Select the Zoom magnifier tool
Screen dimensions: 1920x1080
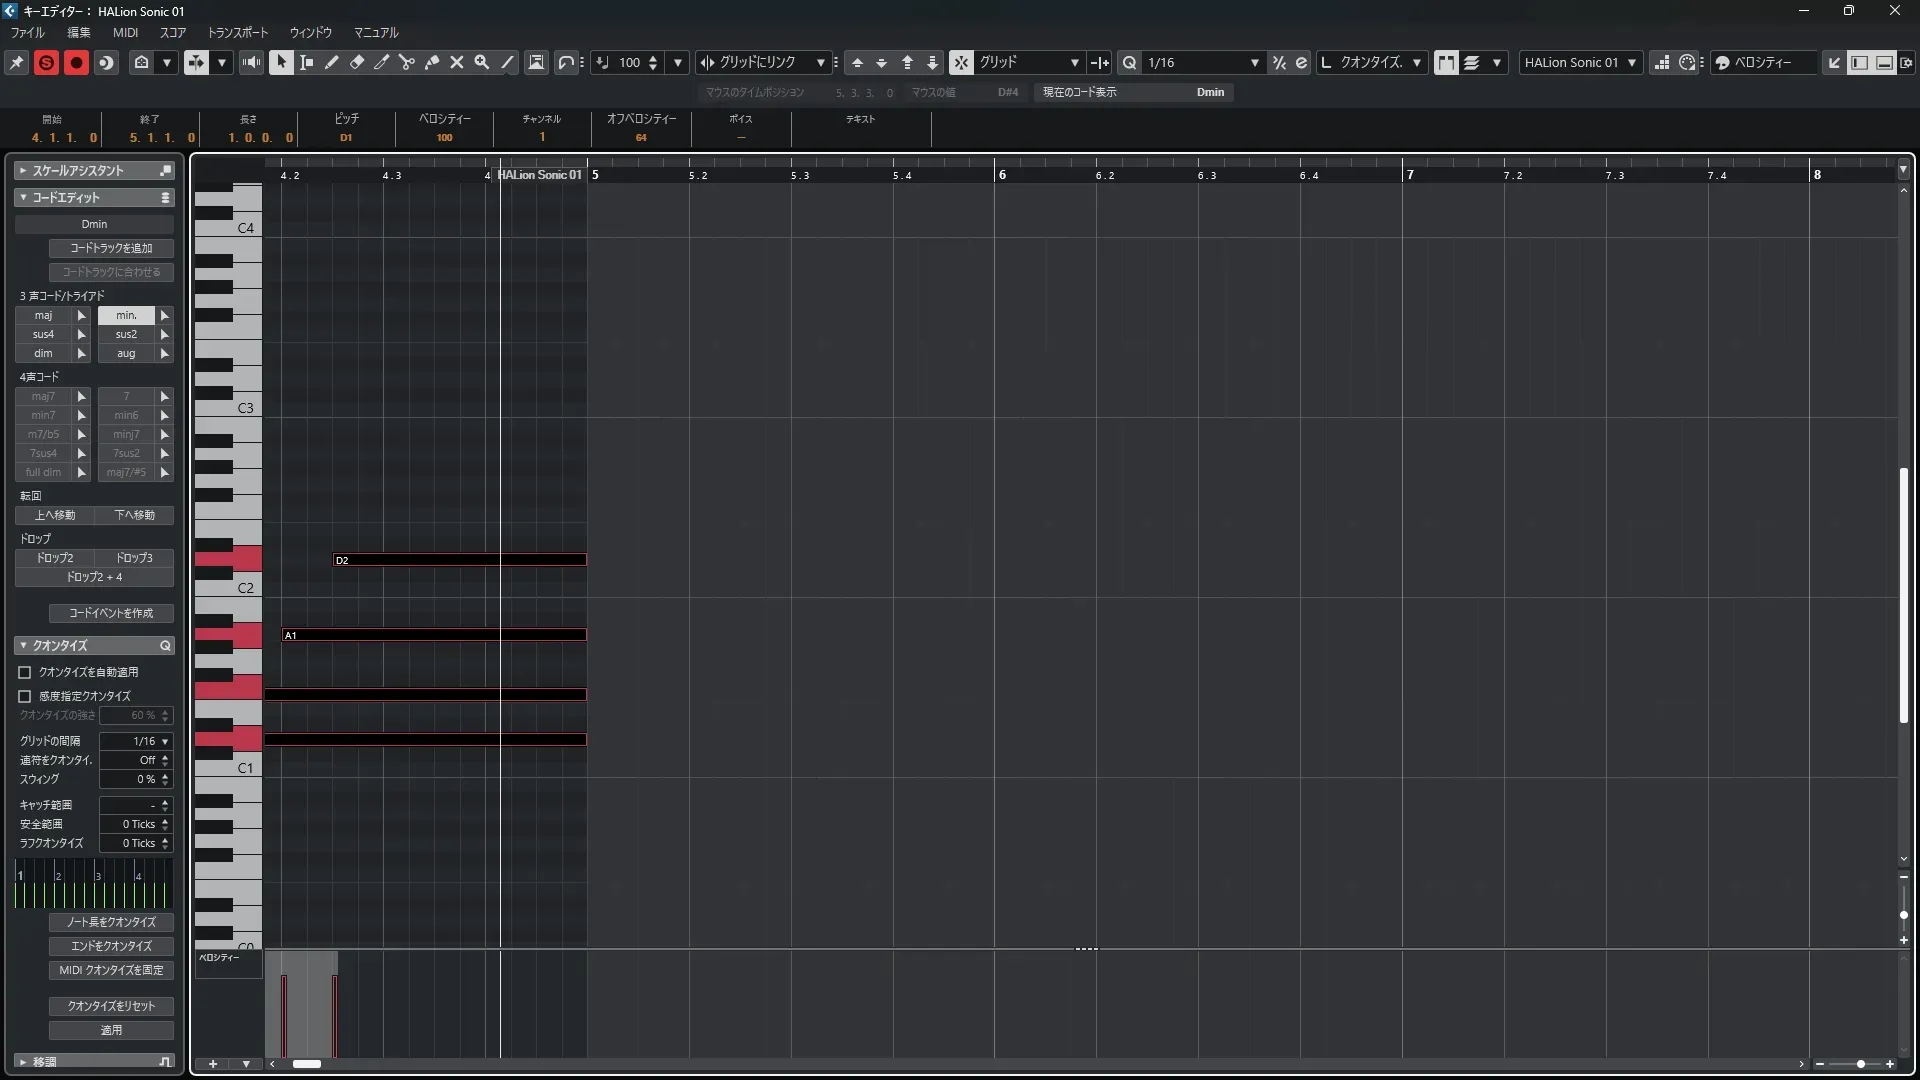(482, 62)
